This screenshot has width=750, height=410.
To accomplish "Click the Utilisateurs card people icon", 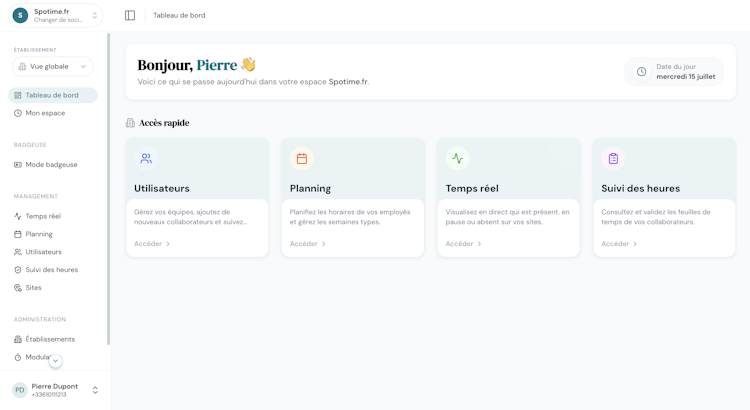I will pyautogui.click(x=146, y=158).
